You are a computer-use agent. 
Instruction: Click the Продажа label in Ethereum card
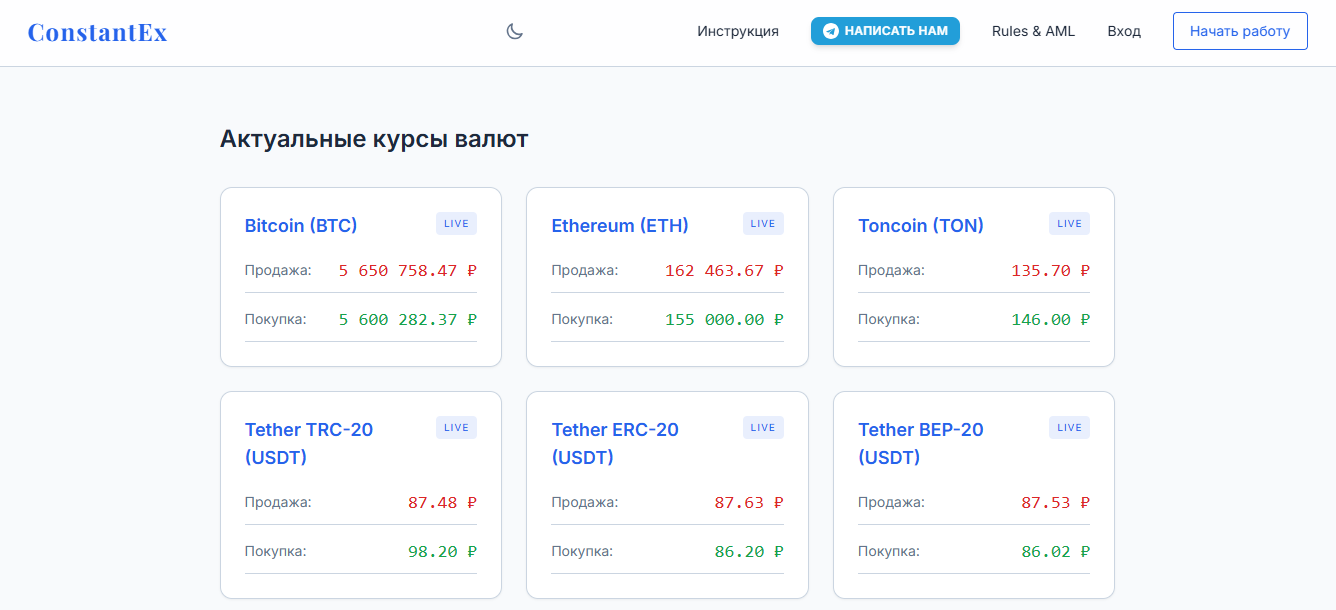tap(585, 270)
